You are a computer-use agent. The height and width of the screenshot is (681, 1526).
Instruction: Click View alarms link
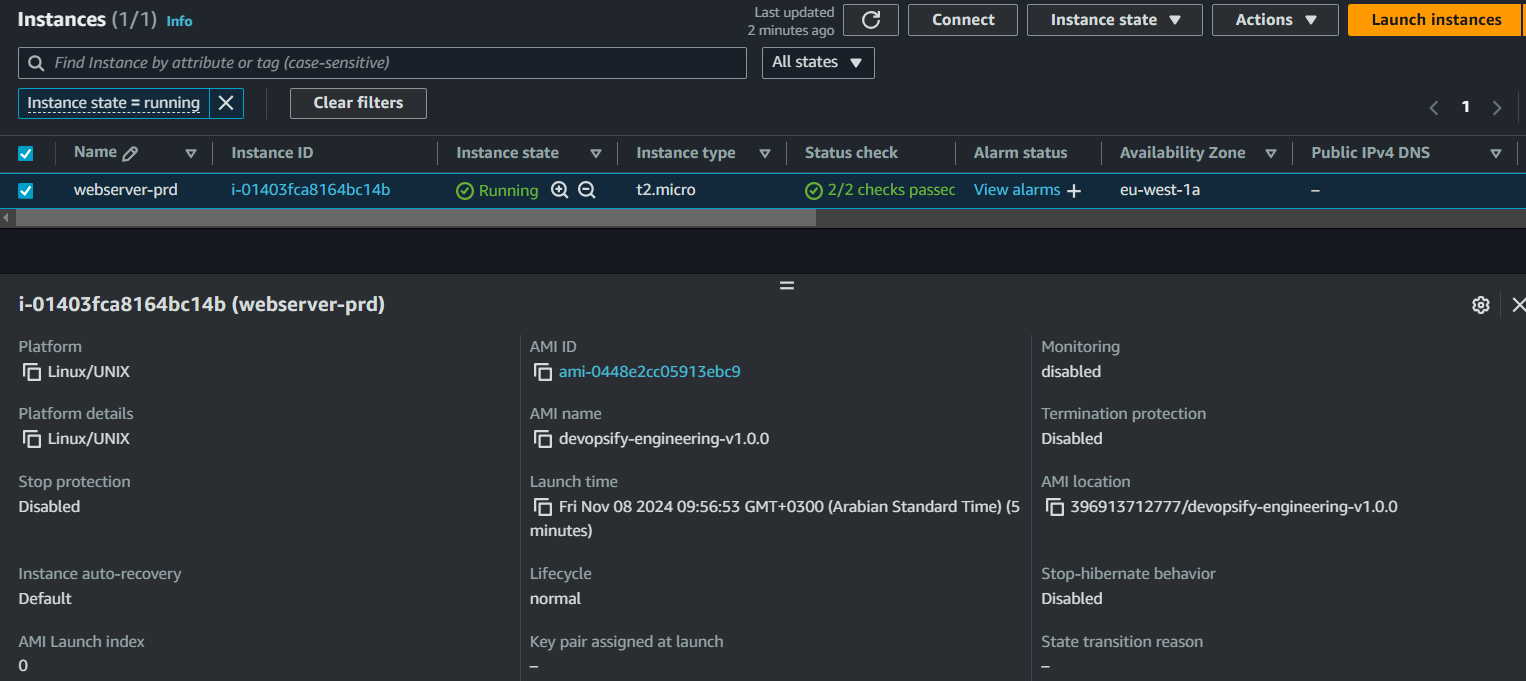coord(1016,190)
